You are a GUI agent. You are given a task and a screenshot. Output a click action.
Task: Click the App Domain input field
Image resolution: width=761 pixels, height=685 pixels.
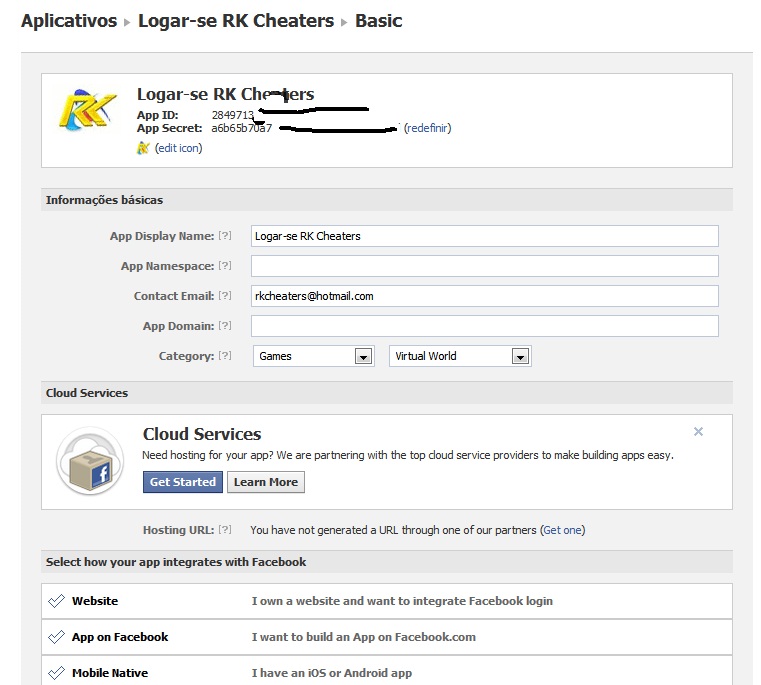pos(484,326)
